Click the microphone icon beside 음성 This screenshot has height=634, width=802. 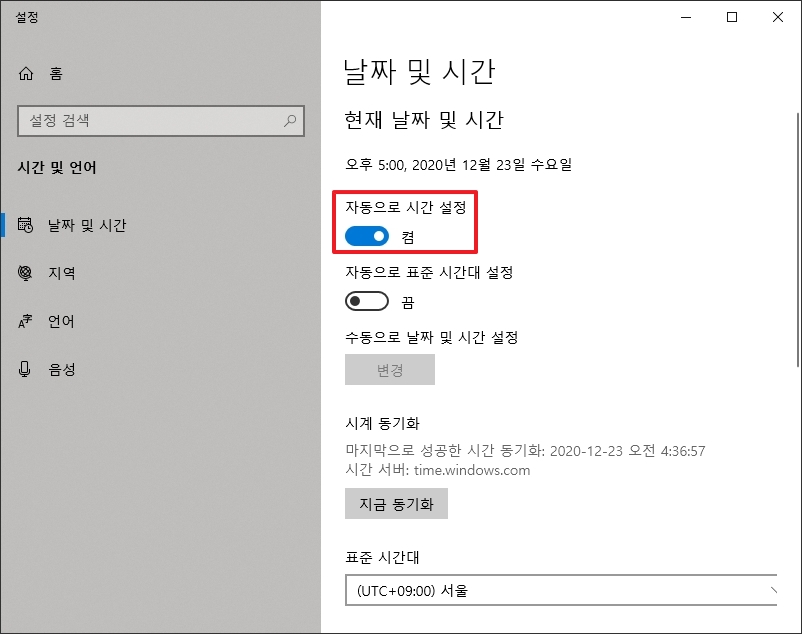(x=25, y=369)
